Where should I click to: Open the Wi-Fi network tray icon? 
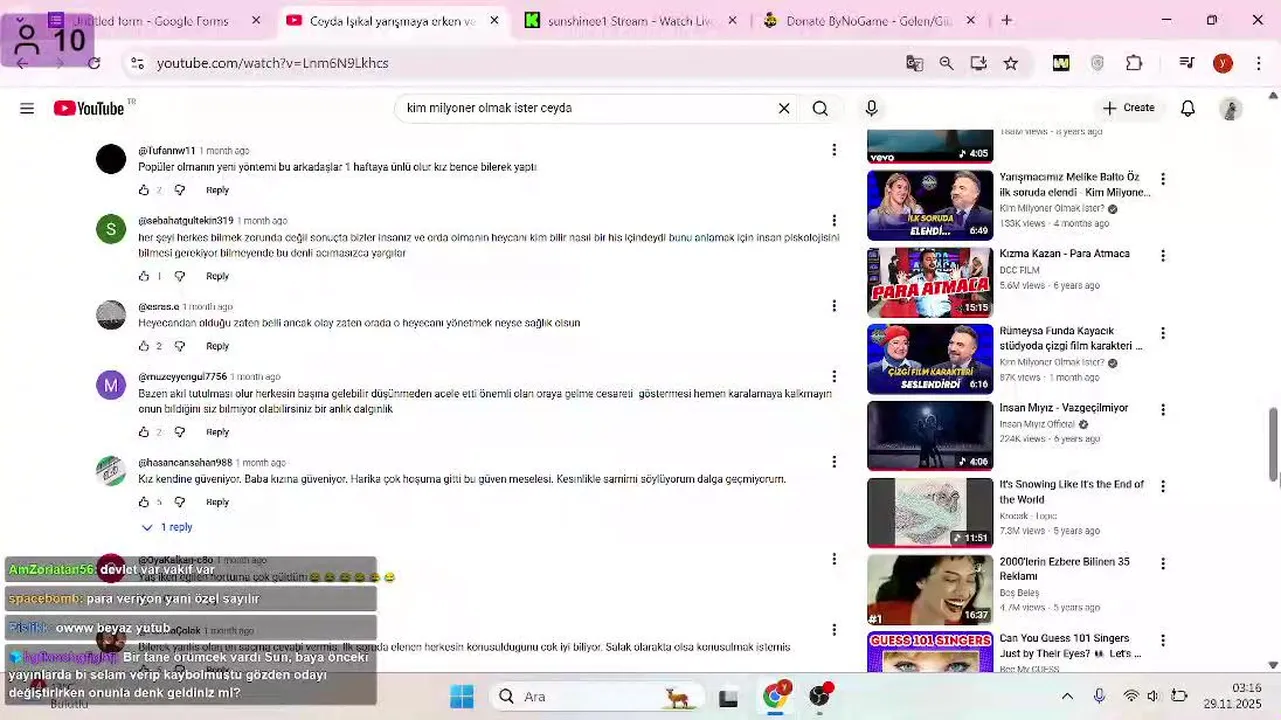(1131, 696)
